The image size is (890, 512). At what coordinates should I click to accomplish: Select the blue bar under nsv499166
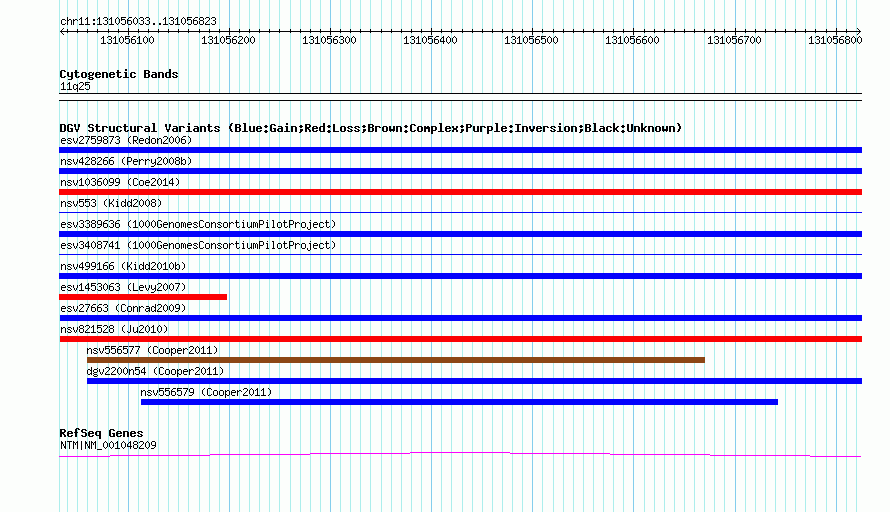pyautogui.click(x=460, y=276)
